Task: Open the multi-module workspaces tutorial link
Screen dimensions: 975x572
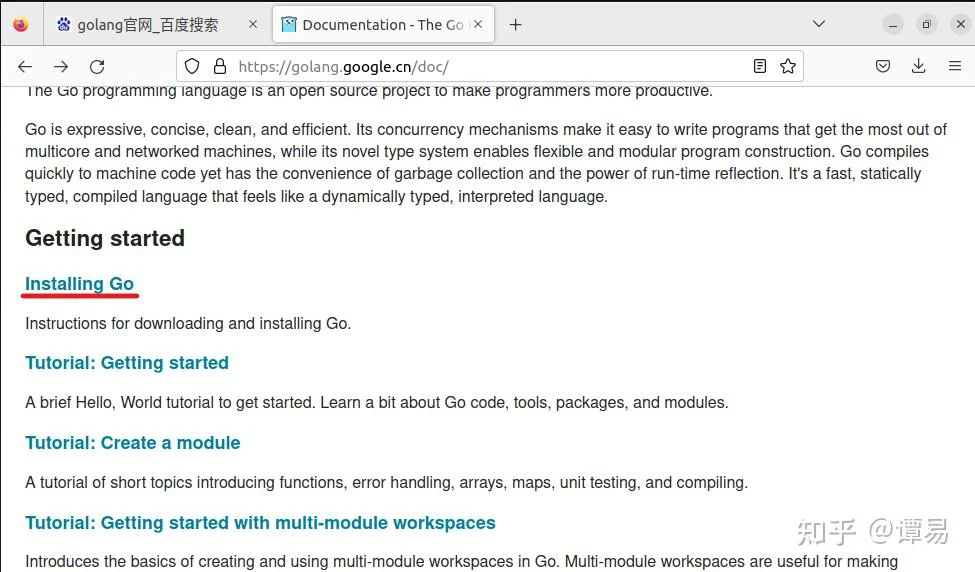Action: [x=260, y=523]
